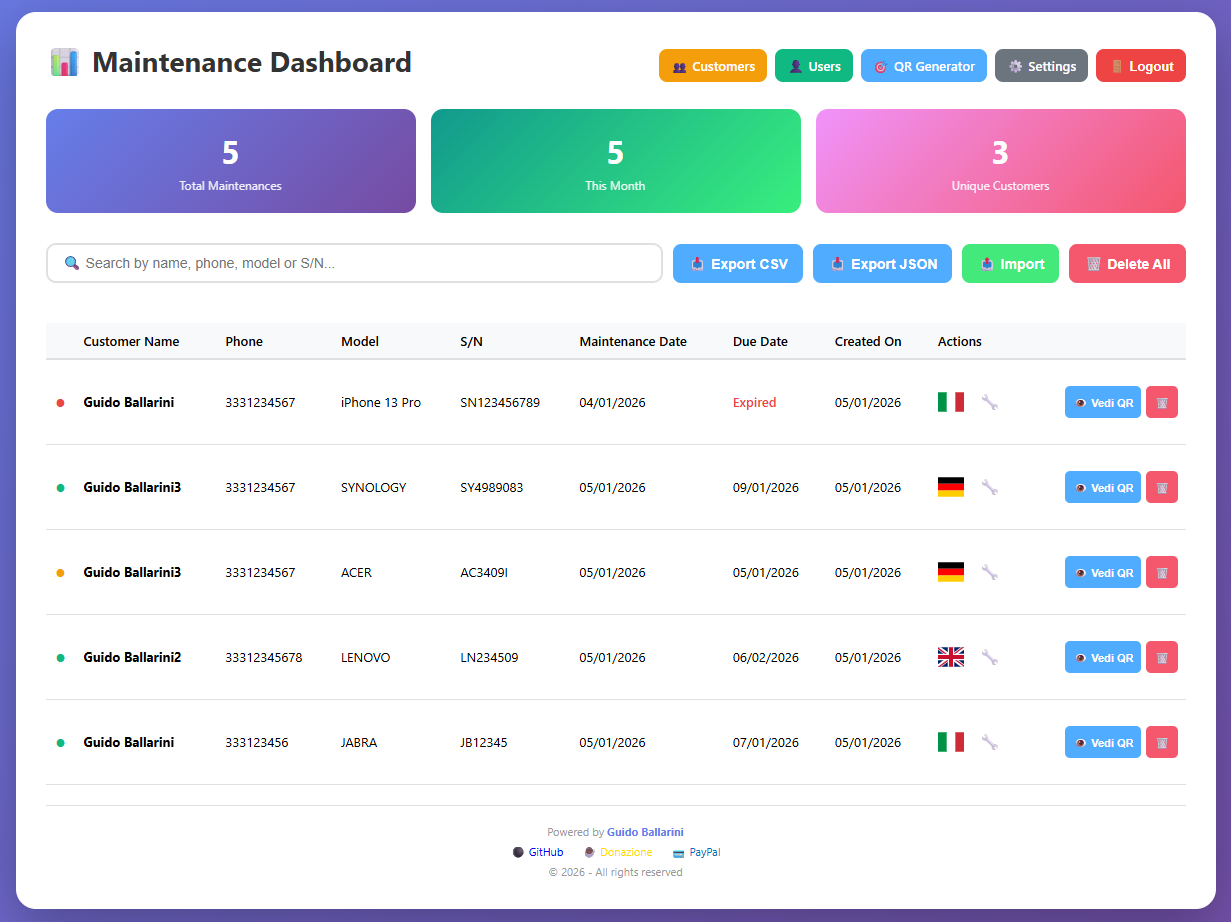Click the phone number 333123456

pos(256,742)
